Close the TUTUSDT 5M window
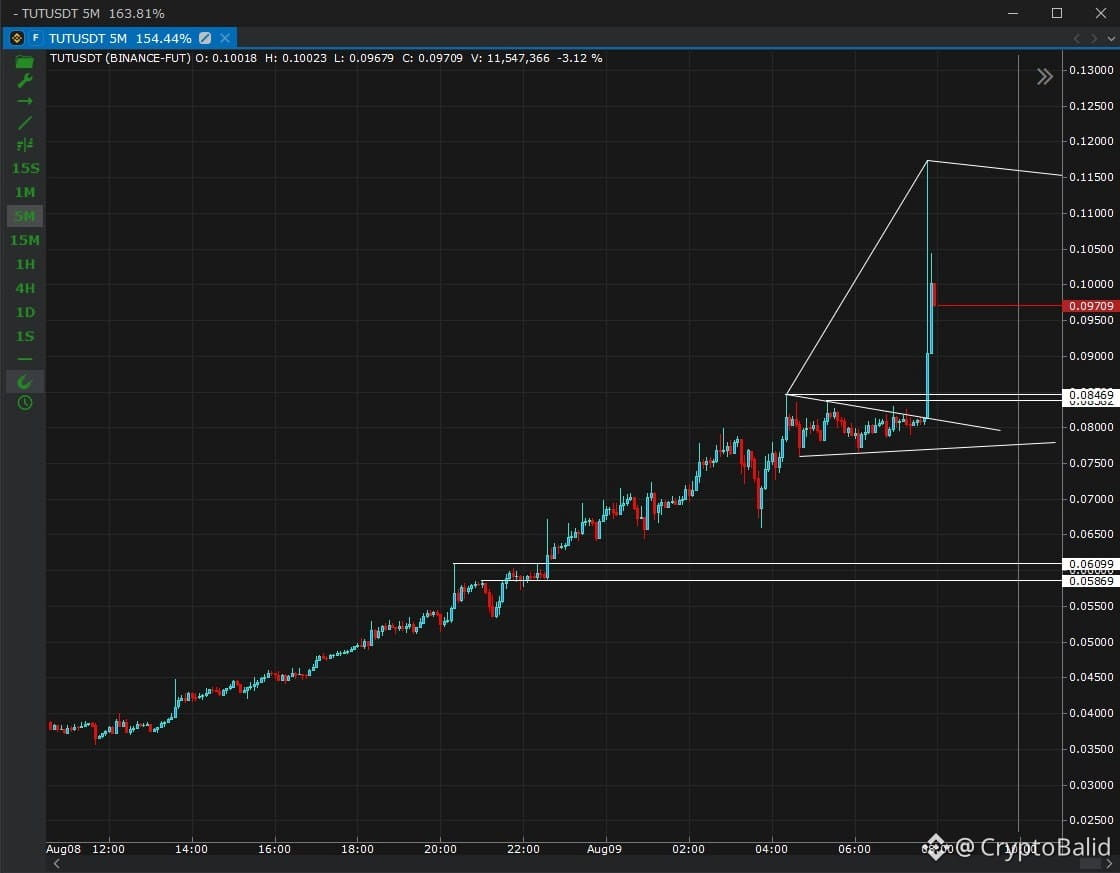The width and height of the screenshot is (1120, 873). tap(1101, 13)
